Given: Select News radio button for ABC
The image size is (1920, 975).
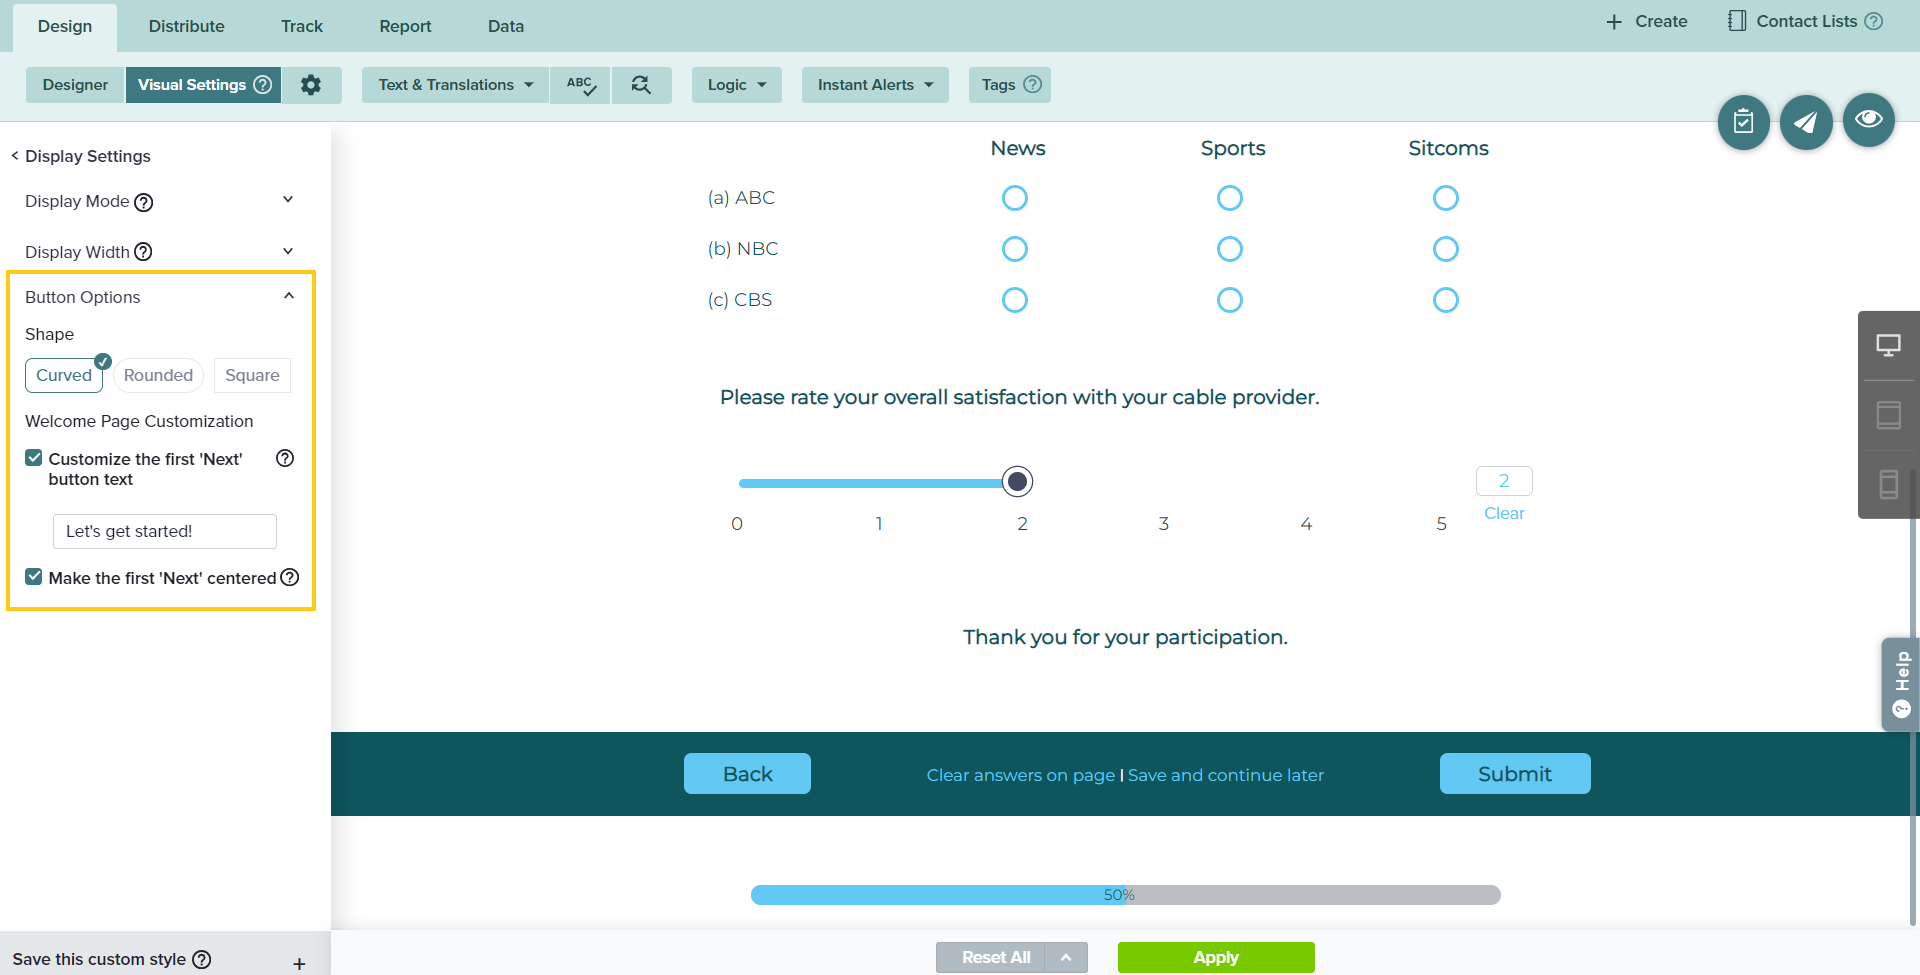Looking at the screenshot, I should click(1014, 198).
